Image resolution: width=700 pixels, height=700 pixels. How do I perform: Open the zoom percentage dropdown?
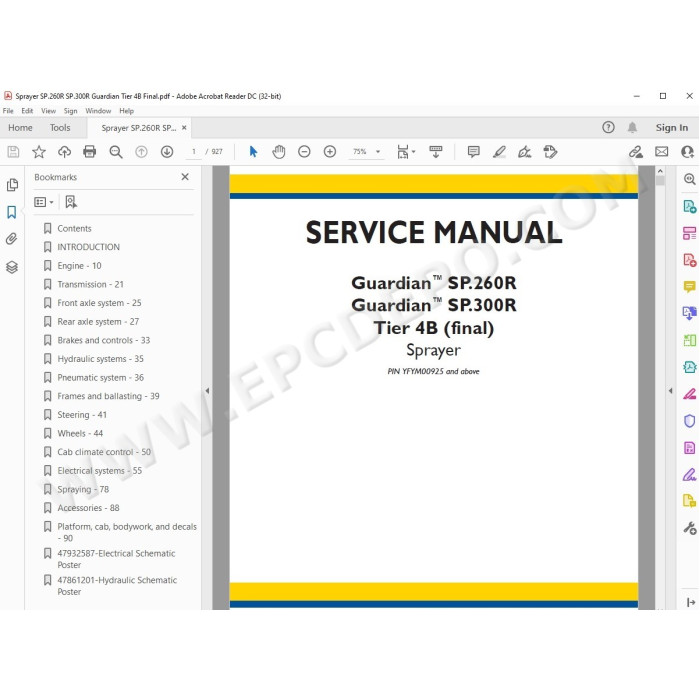tap(378, 152)
